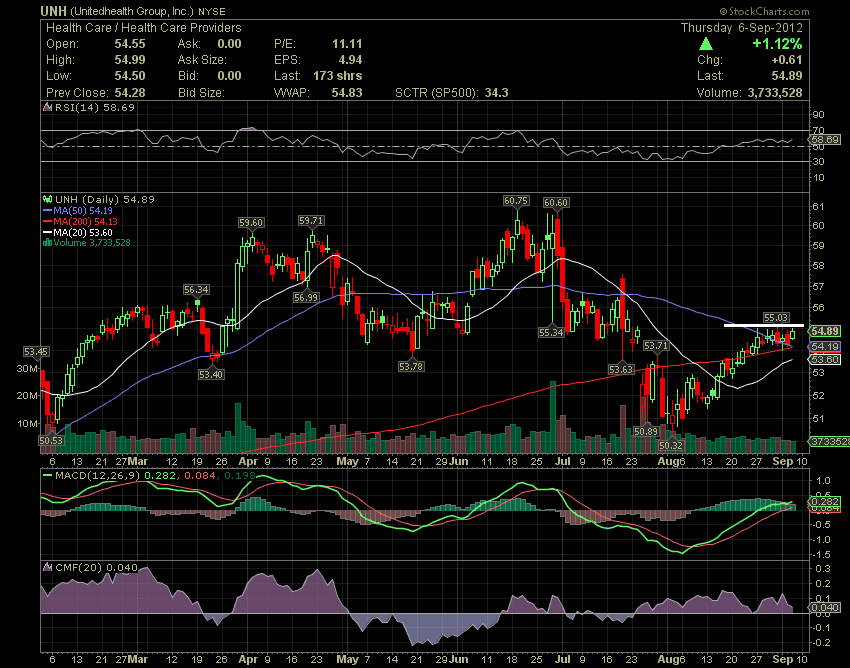The width and height of the screenshot is (850, 668).
Task: Click the MACD(12,26,9) panel label
Action: click(x=97, y=476)
